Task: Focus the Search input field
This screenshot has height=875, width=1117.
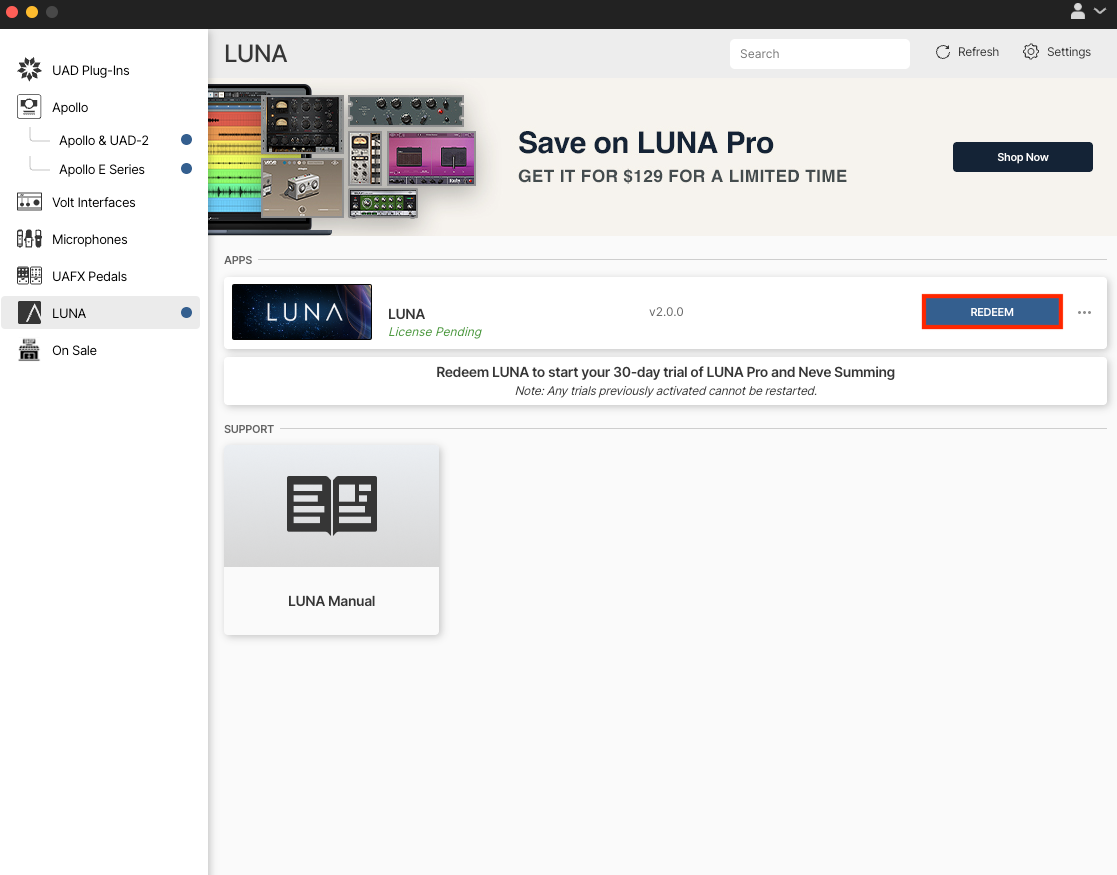Action: coord(819,54)
